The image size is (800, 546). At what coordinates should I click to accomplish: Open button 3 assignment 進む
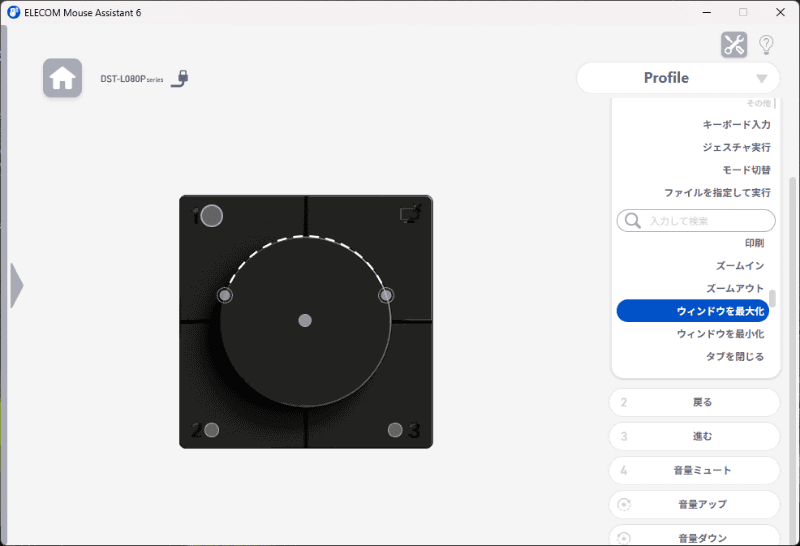(694, 436)
